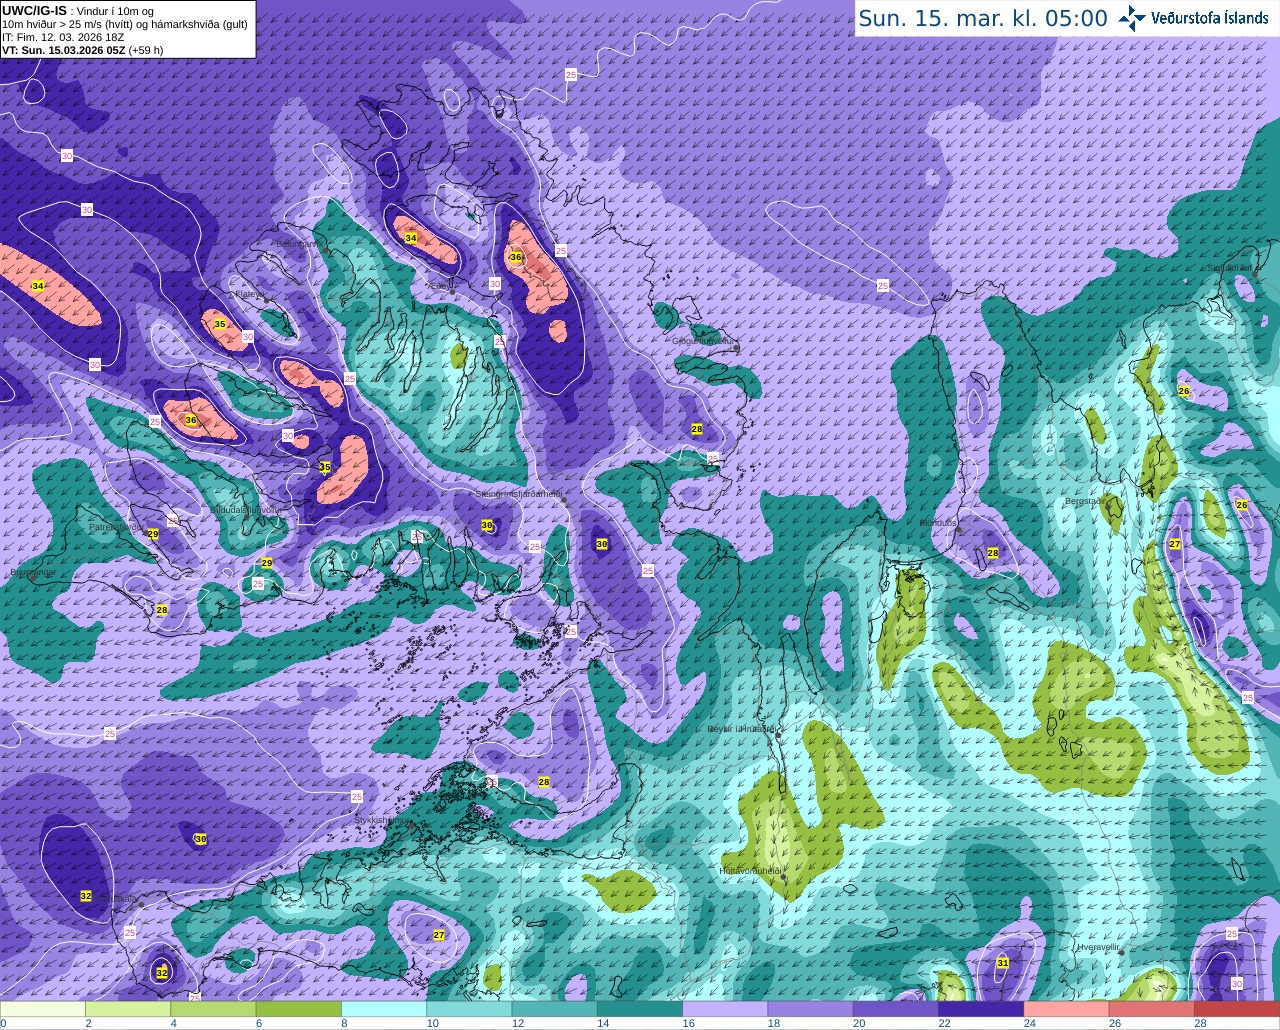1280x1030 pixels.
Task: Click the timestamp Sun. 15. mar. kl. 05:00
Action: coord(983,18)
